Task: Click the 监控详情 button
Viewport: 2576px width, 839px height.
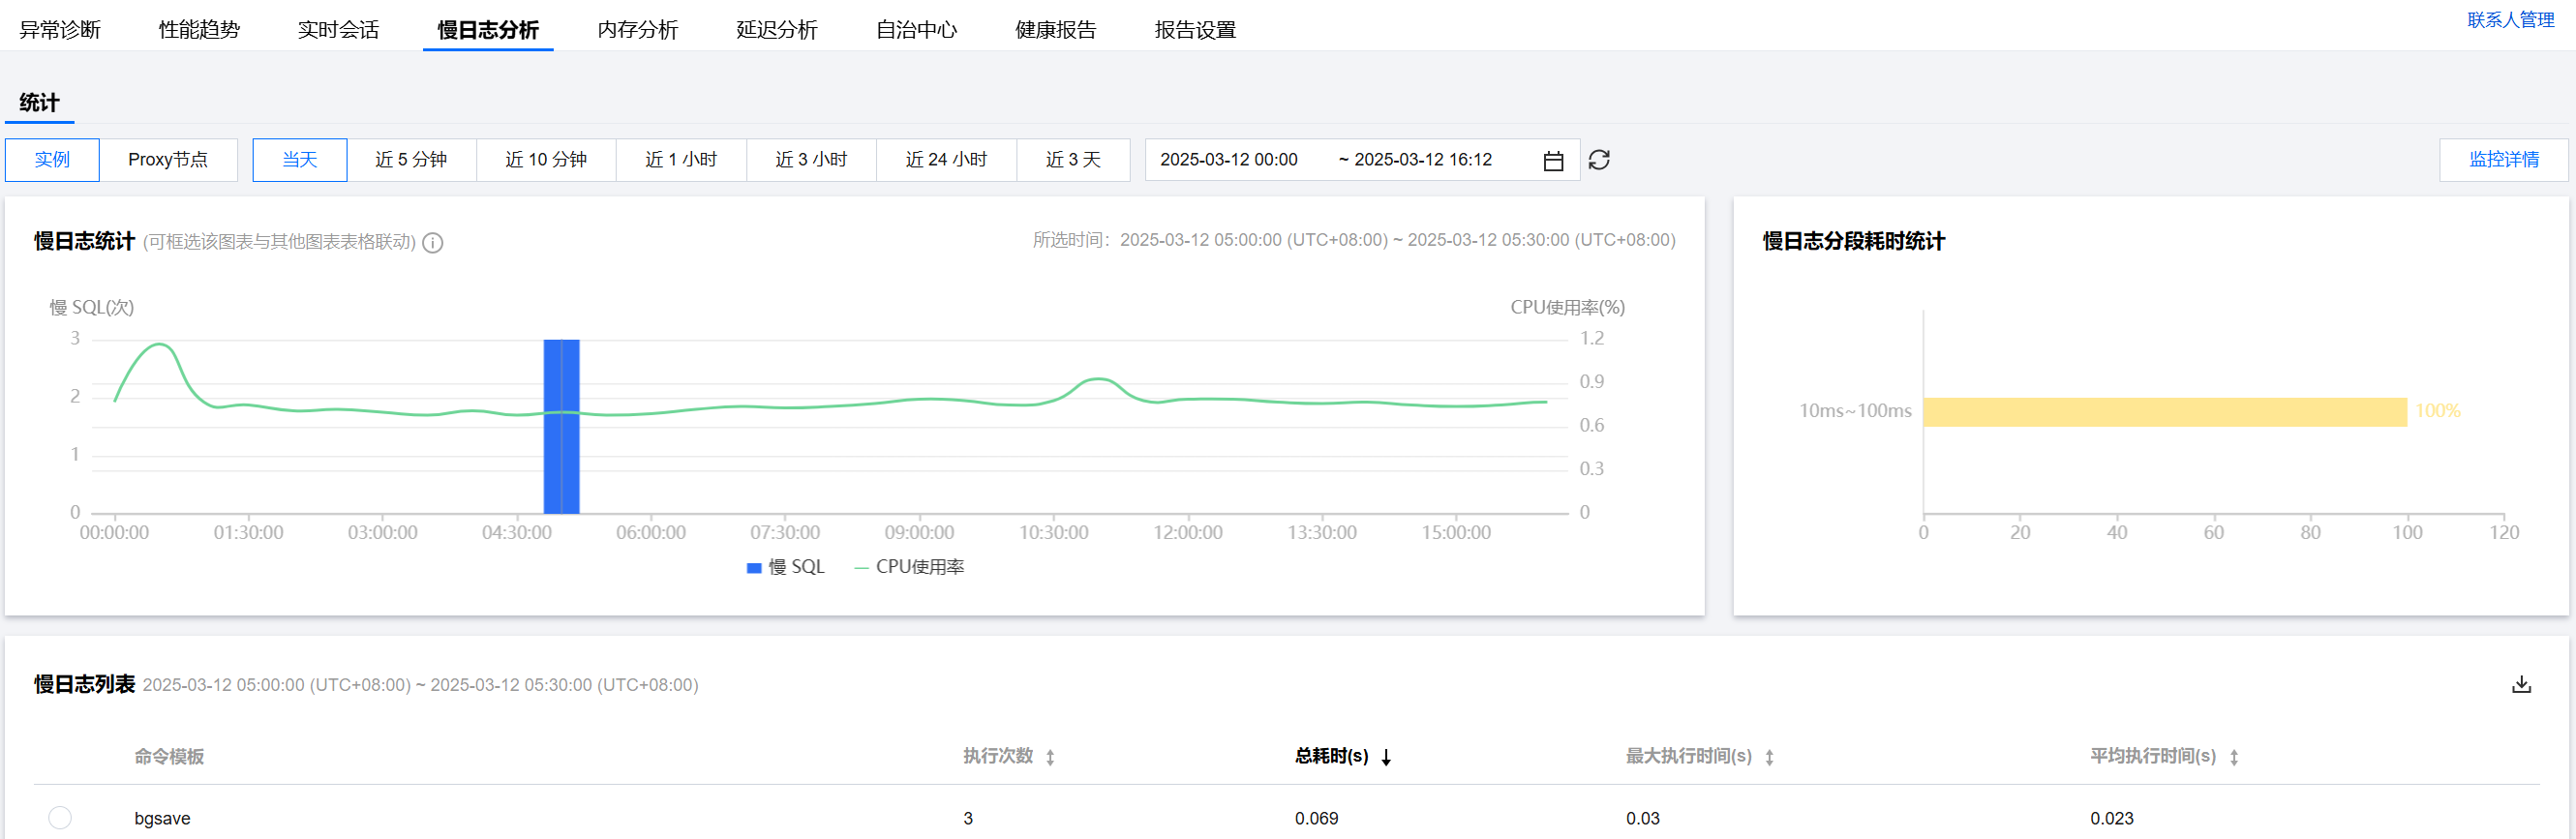Action: click(x=2503, y=160)
